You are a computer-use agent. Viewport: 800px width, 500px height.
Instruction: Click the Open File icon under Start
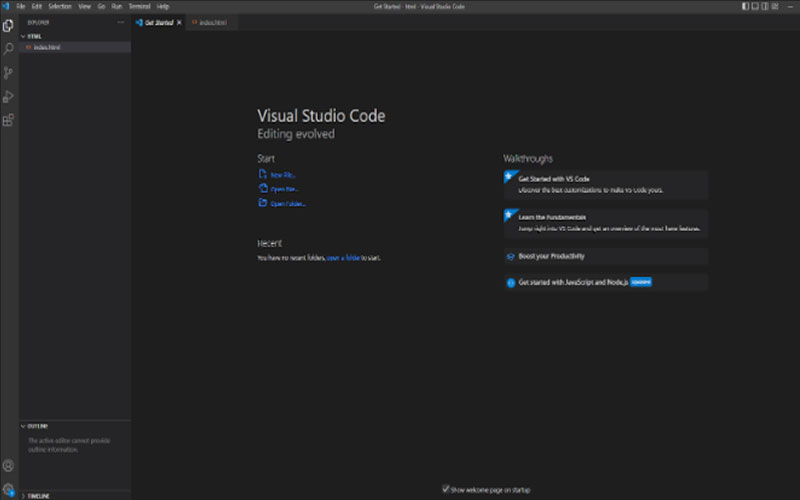coord(263,188)
